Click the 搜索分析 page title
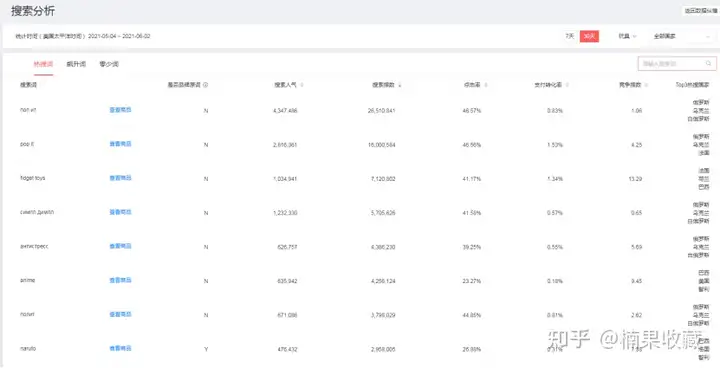This screenshot has width=720, height=368. click(x=33, y=11)
